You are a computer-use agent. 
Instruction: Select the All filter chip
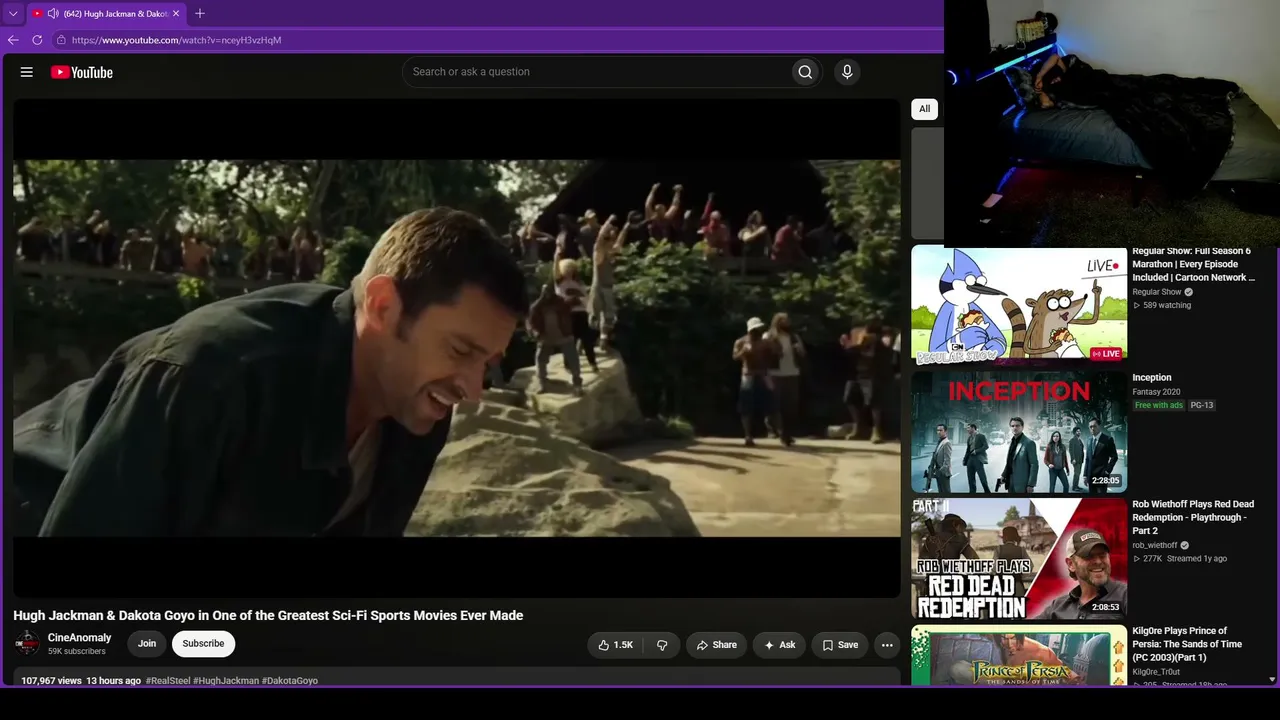tap(924, 109)
